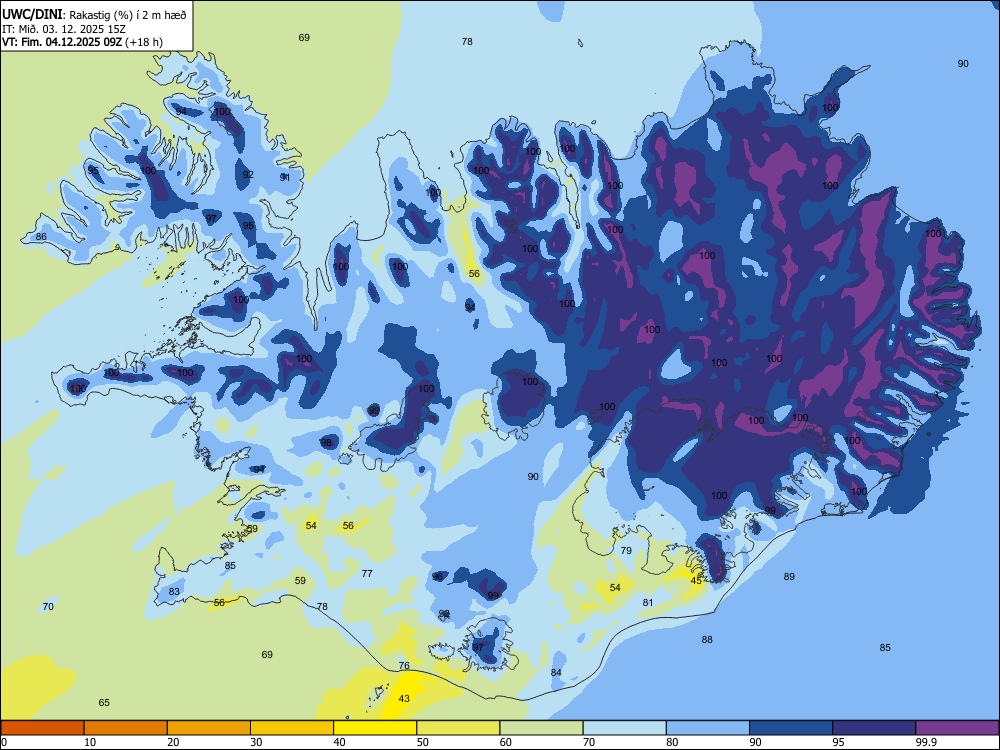1000x750 pixels.
Task: Select the 10–20 orange legend swatch
Action: coord(126,728)
